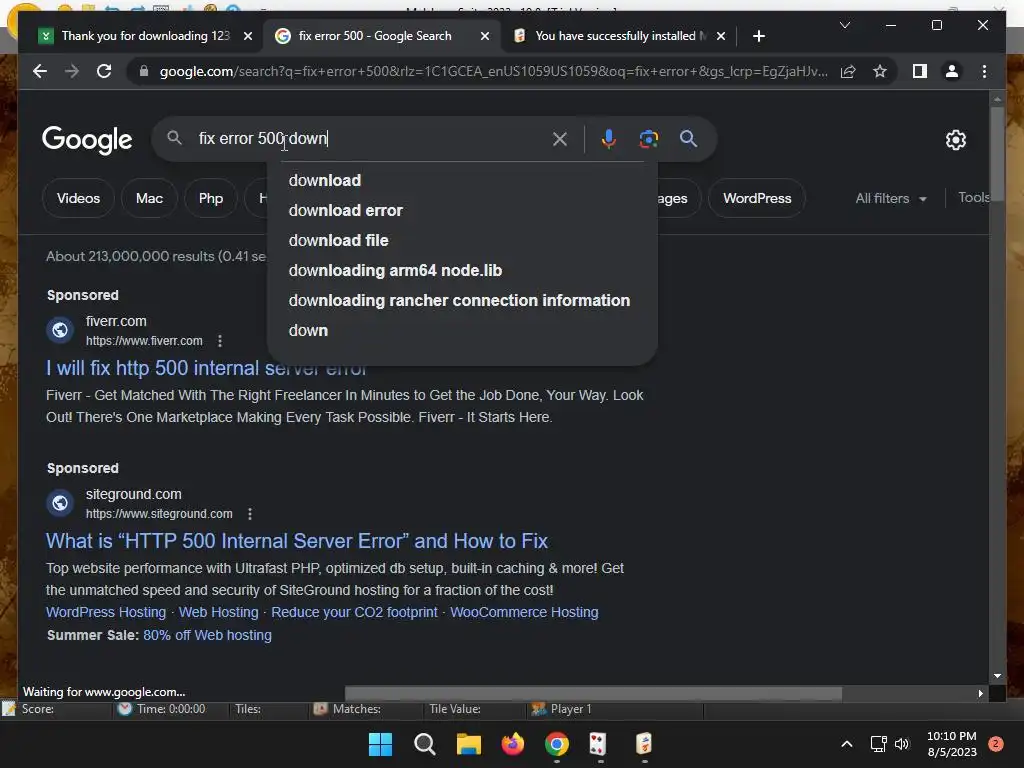Open 'Reduce your CO2 footprint' sitelink

click(x=354, y=613)
